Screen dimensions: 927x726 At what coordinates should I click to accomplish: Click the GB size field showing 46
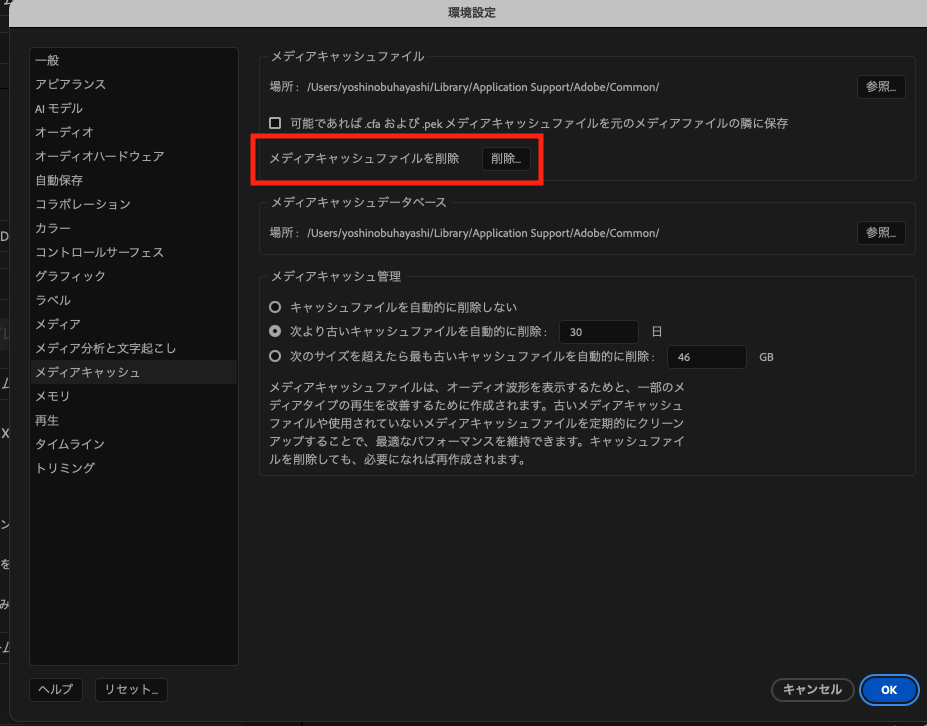707,357
